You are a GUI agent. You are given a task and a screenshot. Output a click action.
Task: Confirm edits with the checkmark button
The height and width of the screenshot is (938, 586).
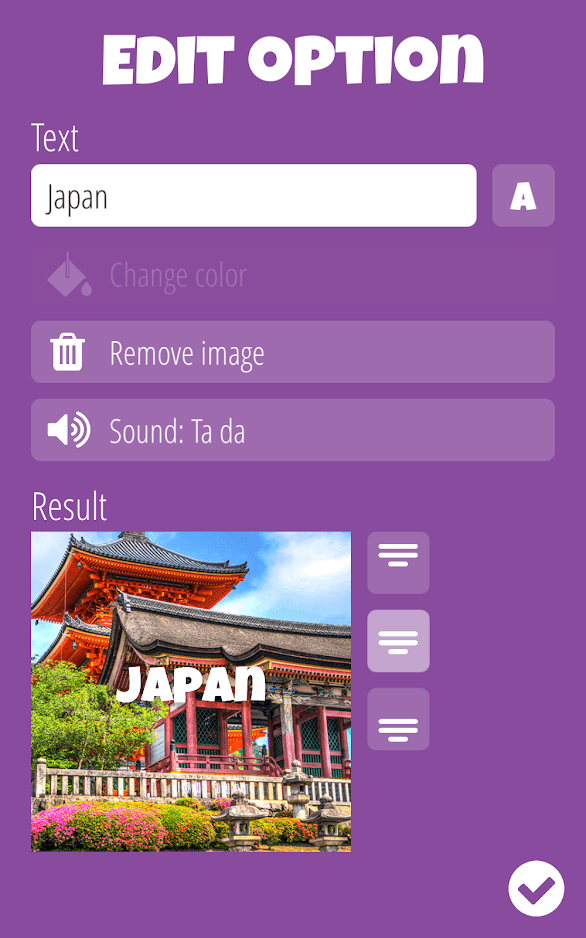[x=536, y=889]
